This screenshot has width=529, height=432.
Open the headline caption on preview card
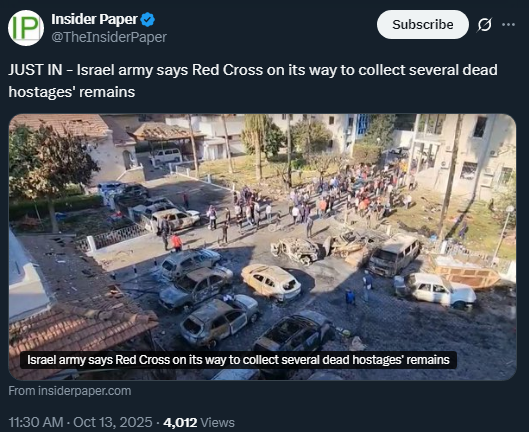238,360
